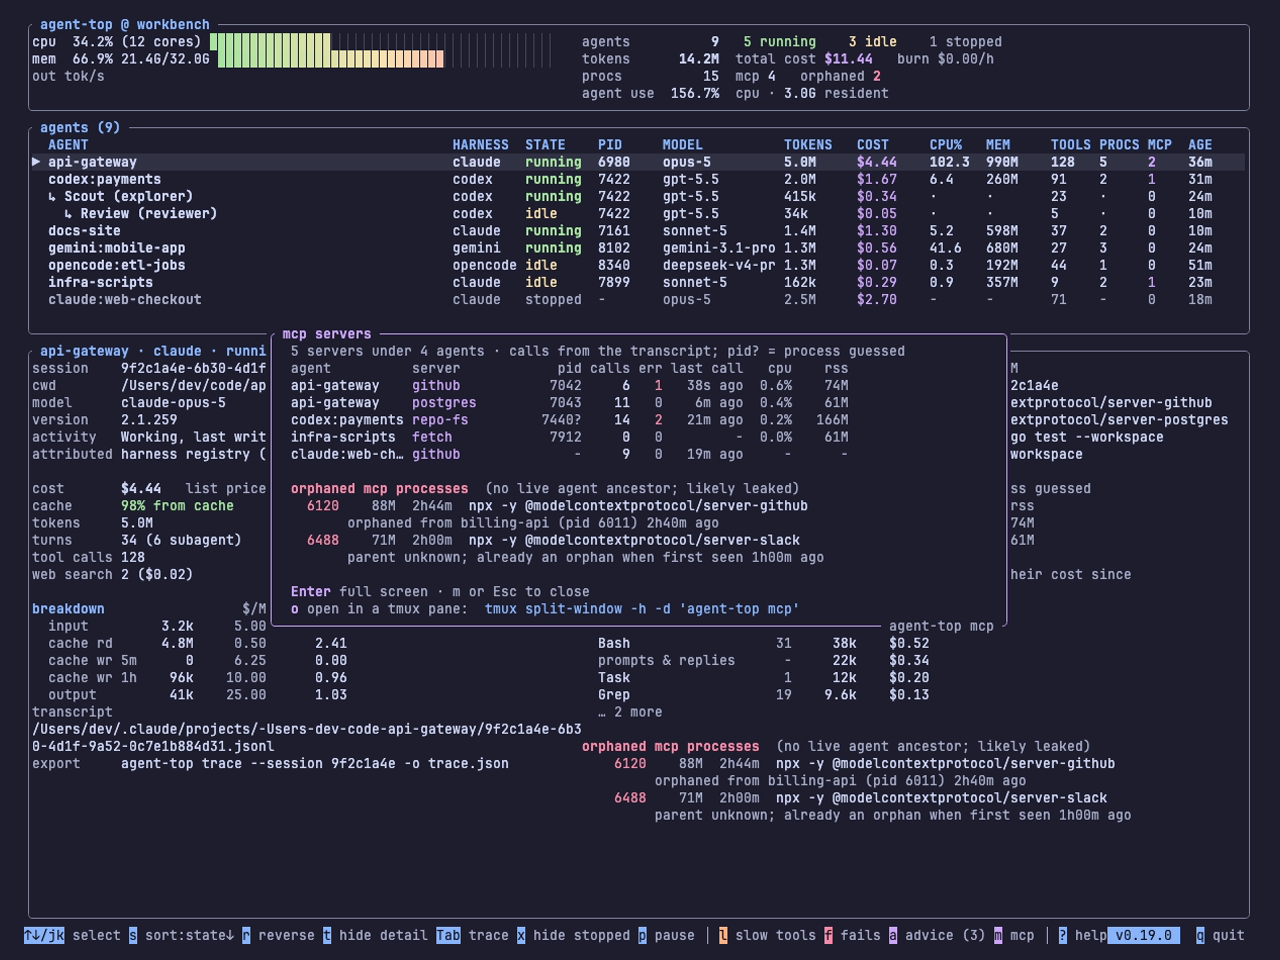Screen dimensions: 1280x960
Task: Click the 'p' pause key badge
Action: [642, 935]
